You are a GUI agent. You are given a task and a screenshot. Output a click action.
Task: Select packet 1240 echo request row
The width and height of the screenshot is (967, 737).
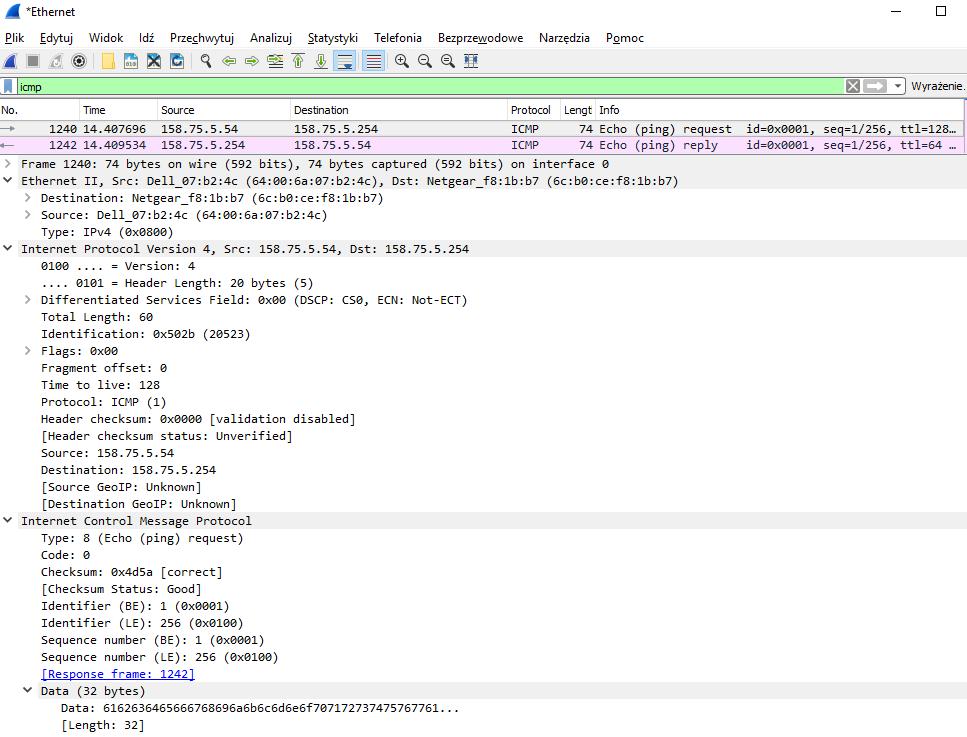point(482,129)
